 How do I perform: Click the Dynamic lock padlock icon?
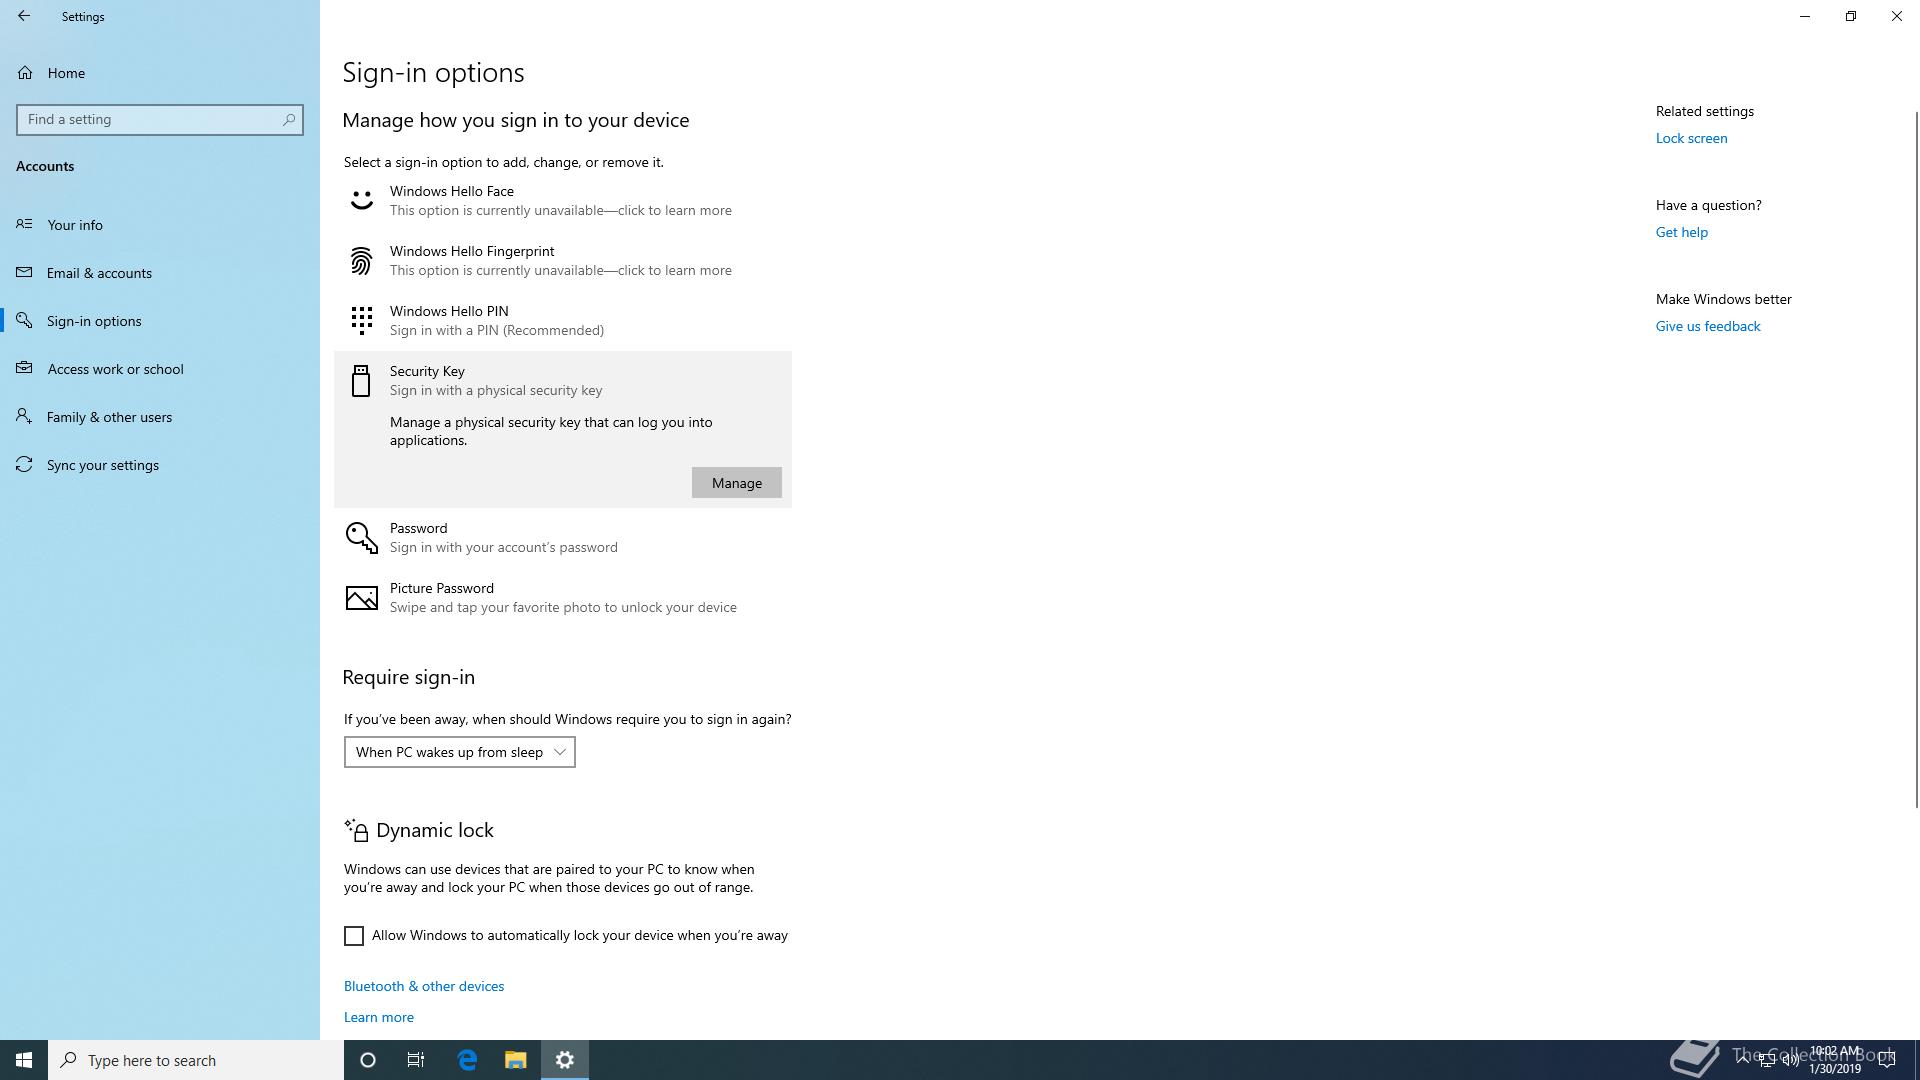[356, 830]
